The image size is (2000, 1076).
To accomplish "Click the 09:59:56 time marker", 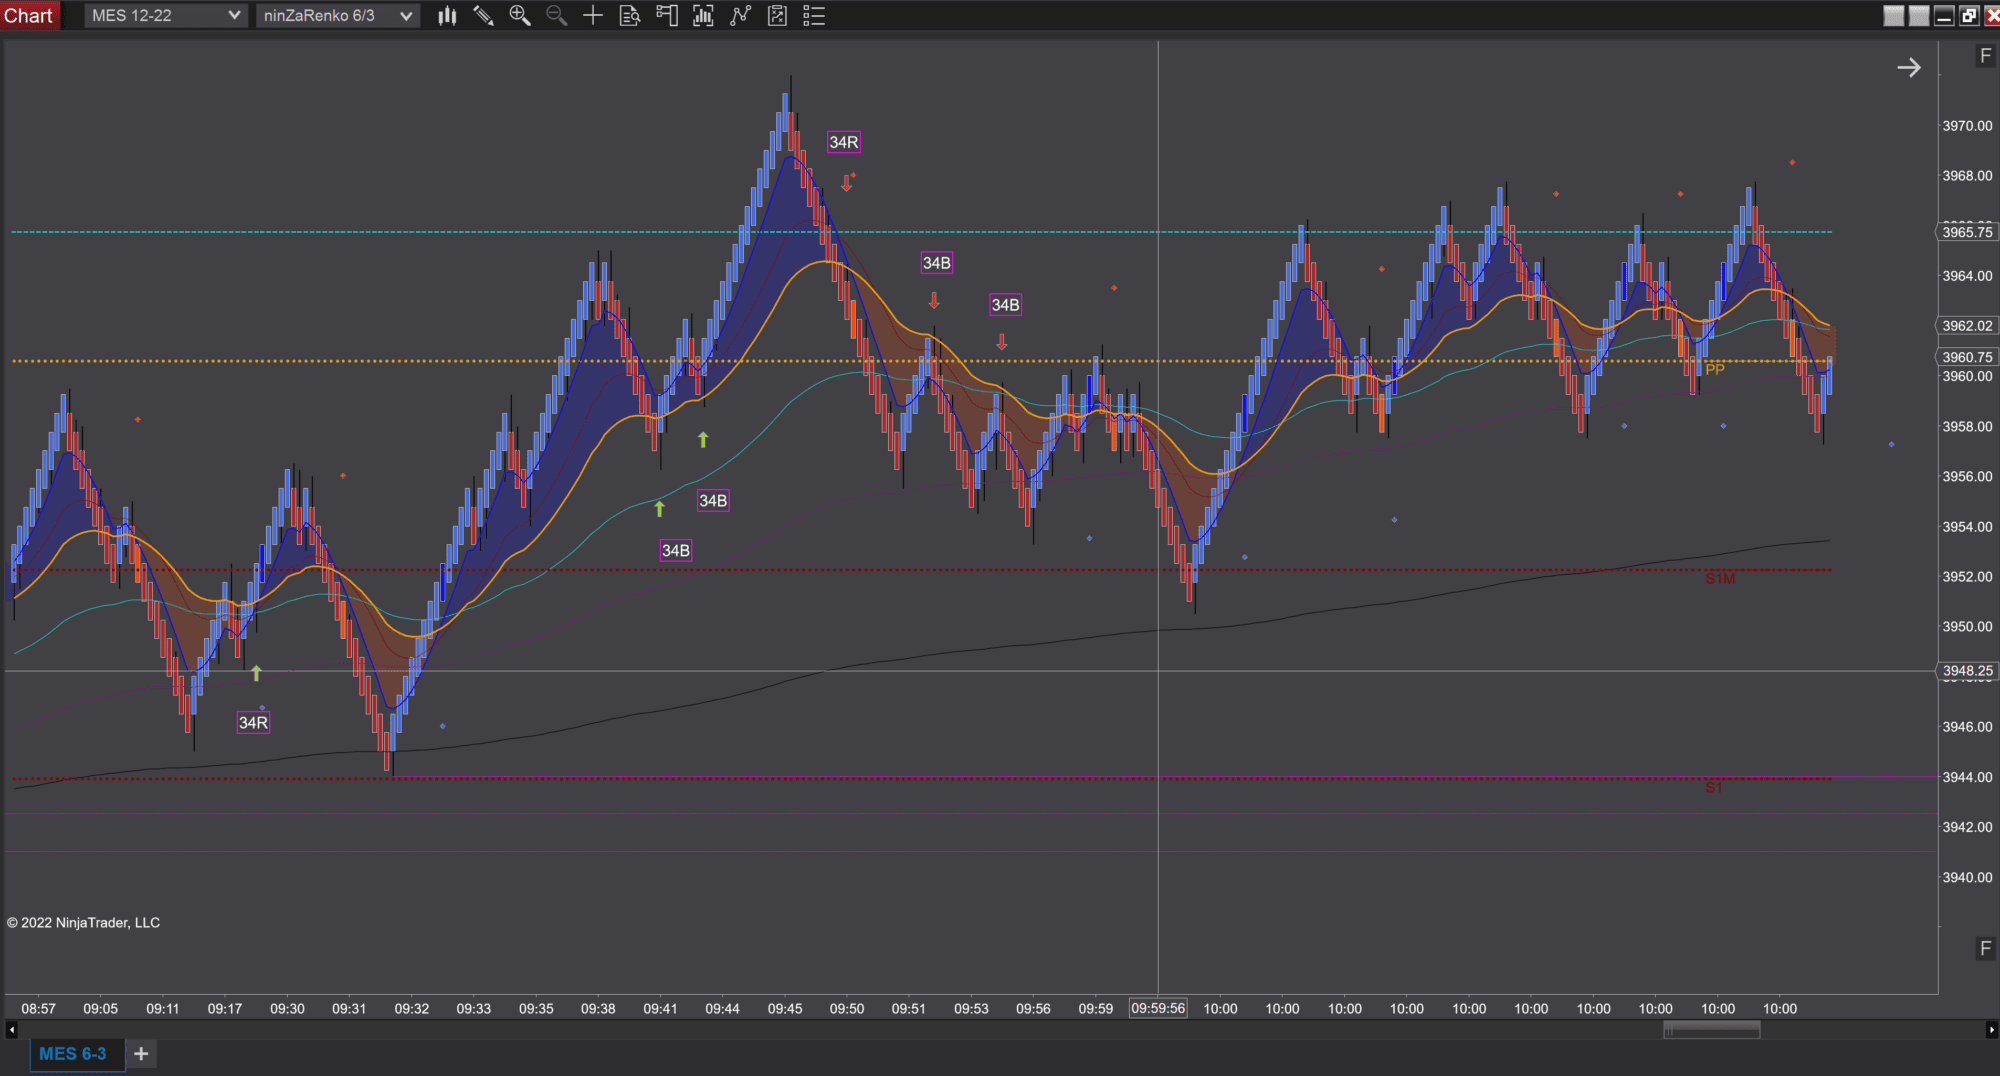I will 1158,1008.
